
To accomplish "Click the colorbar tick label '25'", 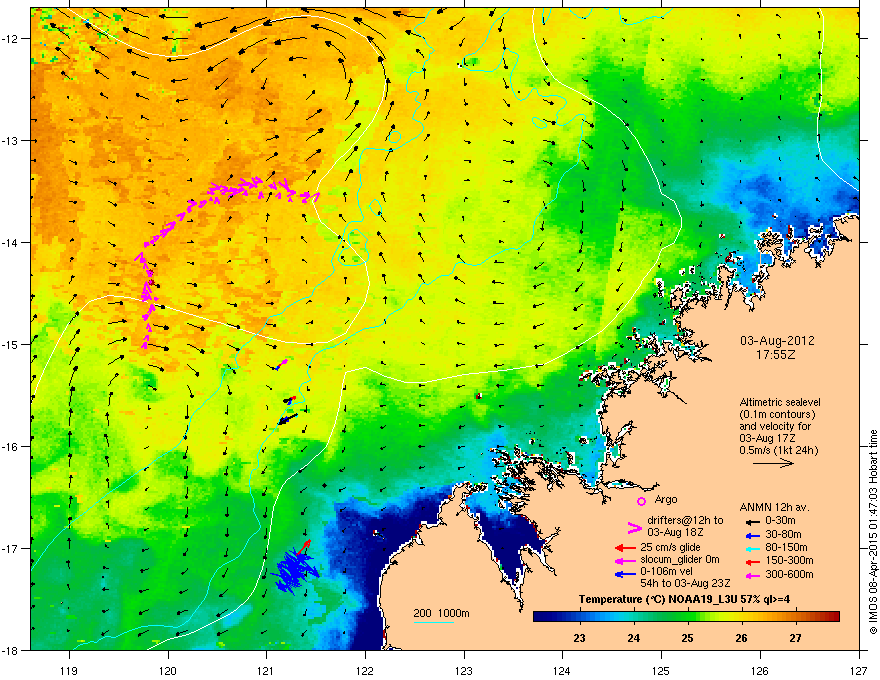I will pyautogui.click(x=688, y=638).
